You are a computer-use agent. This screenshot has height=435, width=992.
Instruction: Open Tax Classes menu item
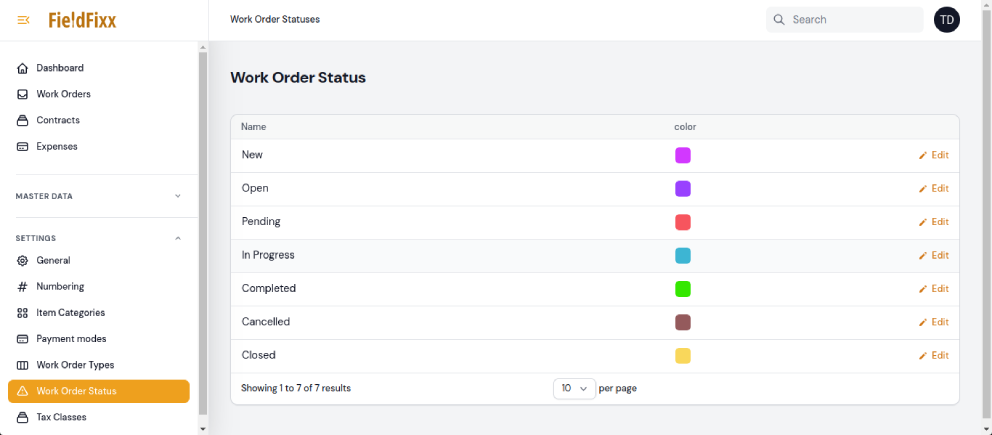pos(61,417)
